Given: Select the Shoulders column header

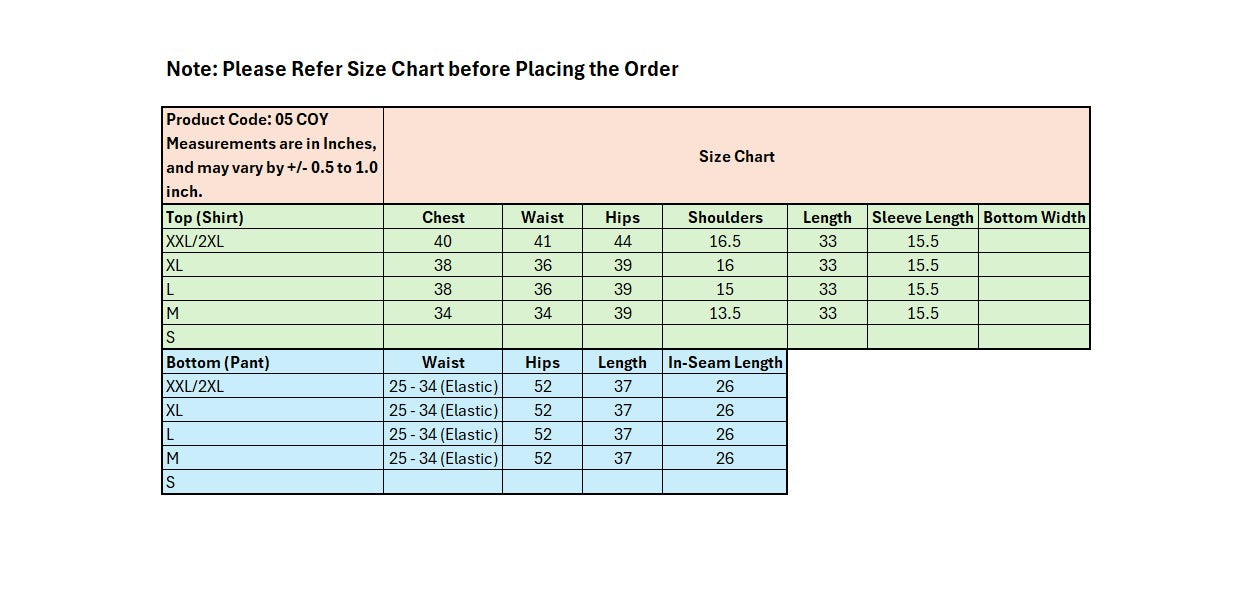Looking at the screenshot, I should pyautogui.click(x=725, y=217).
